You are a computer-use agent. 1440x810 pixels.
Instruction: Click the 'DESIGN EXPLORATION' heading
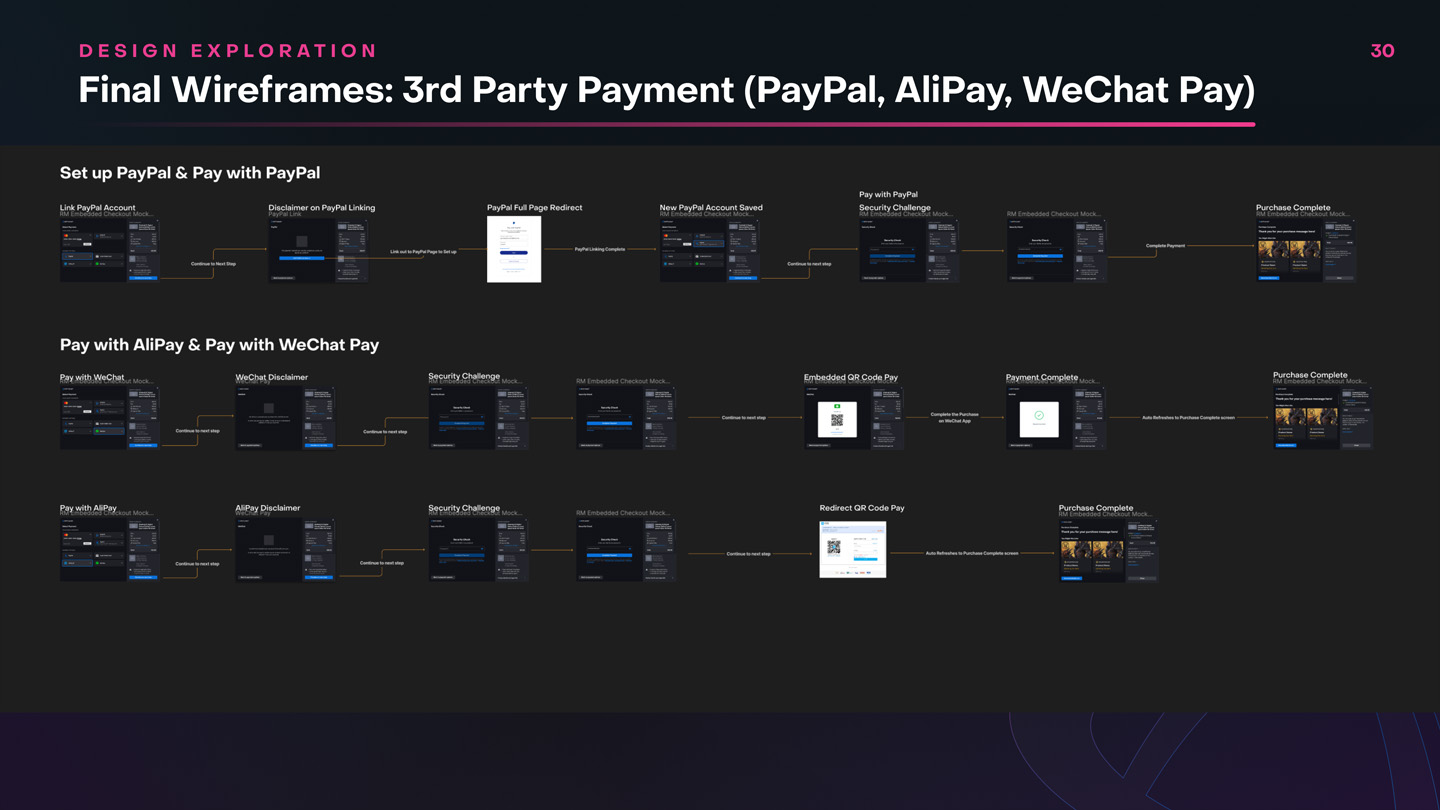228,51
